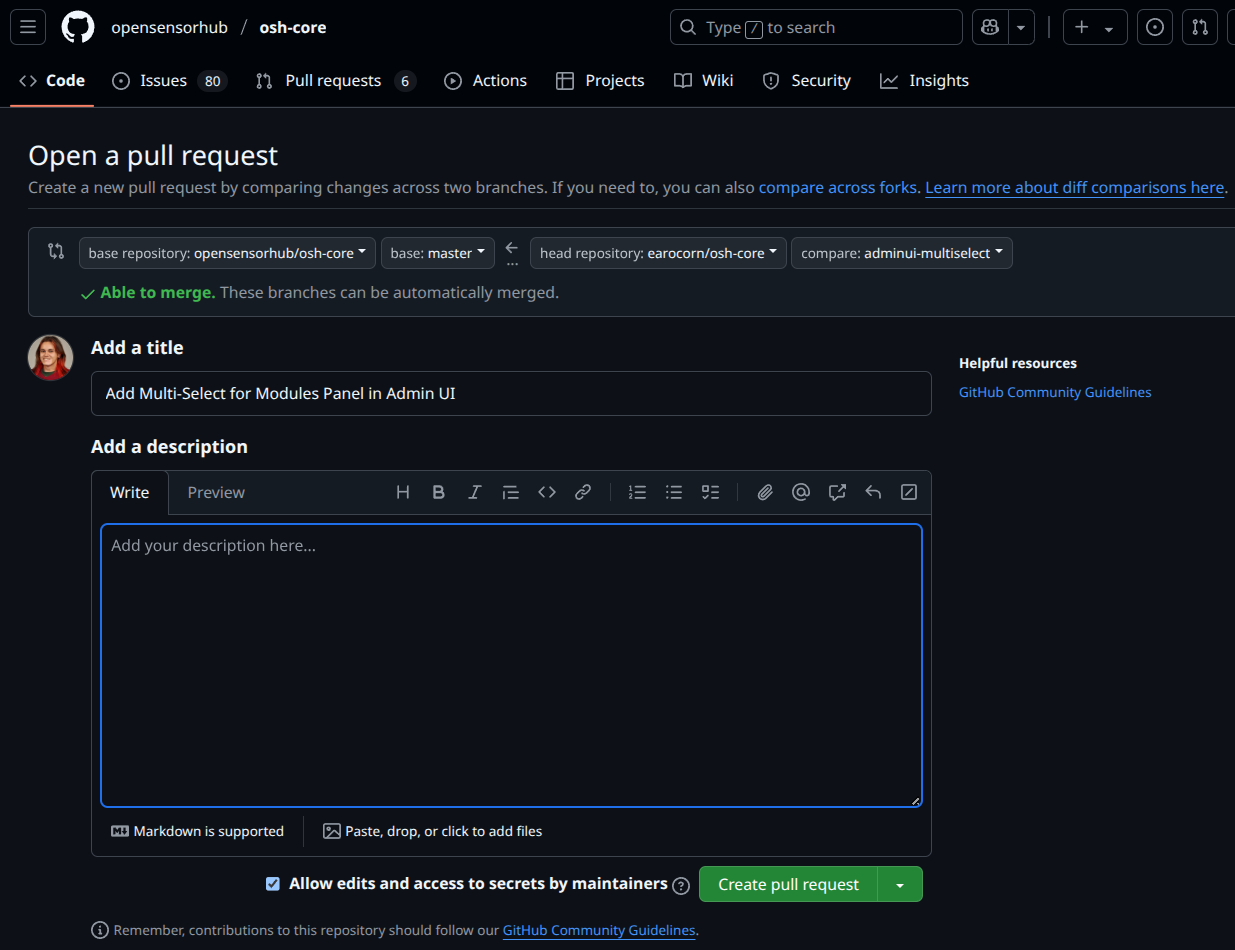1235x950 pixels.
Task: Navigate to the Pull requests tab
Action: (x=334, y=80)
